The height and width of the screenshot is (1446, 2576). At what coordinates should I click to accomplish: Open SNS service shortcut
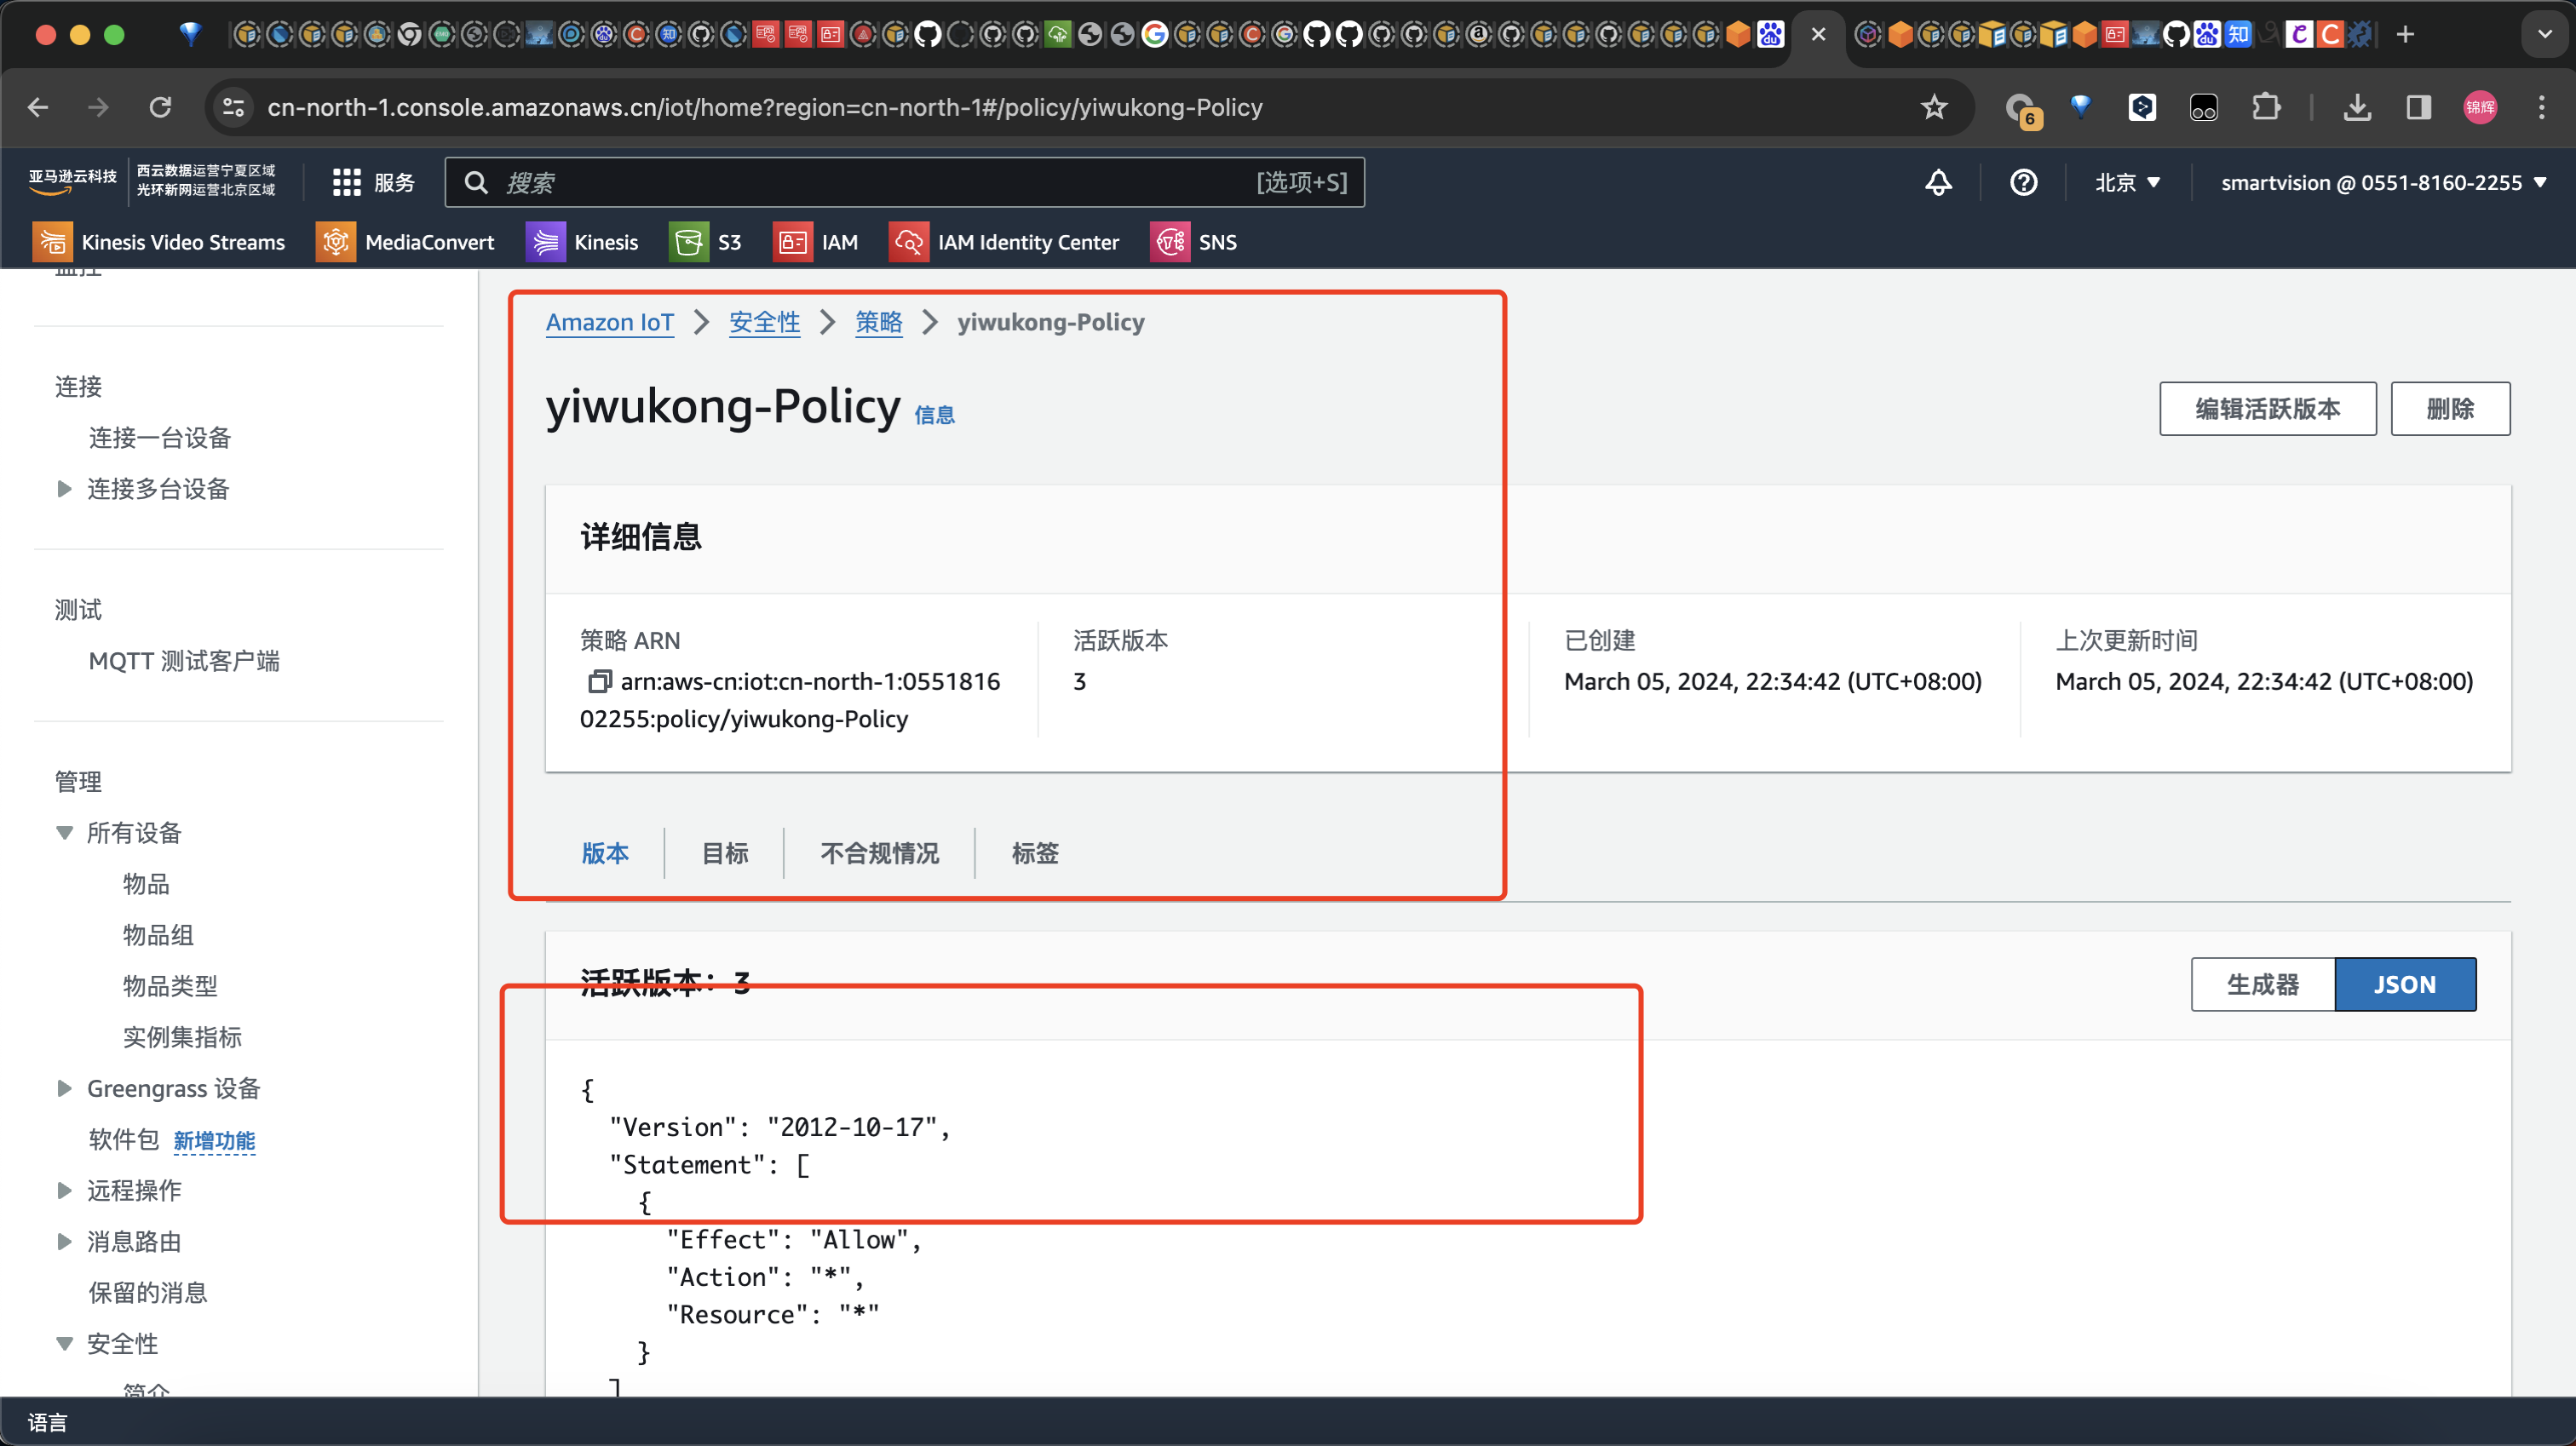(x=1194, y=242)
